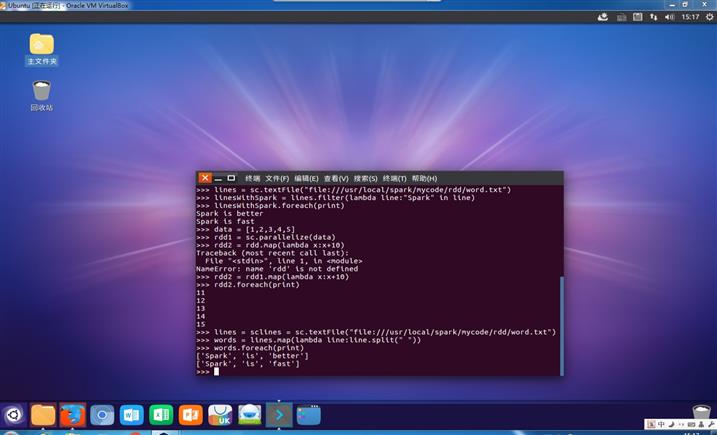Open the file manager folder in dock
717x435 pixels.
(x=43, y=415)
